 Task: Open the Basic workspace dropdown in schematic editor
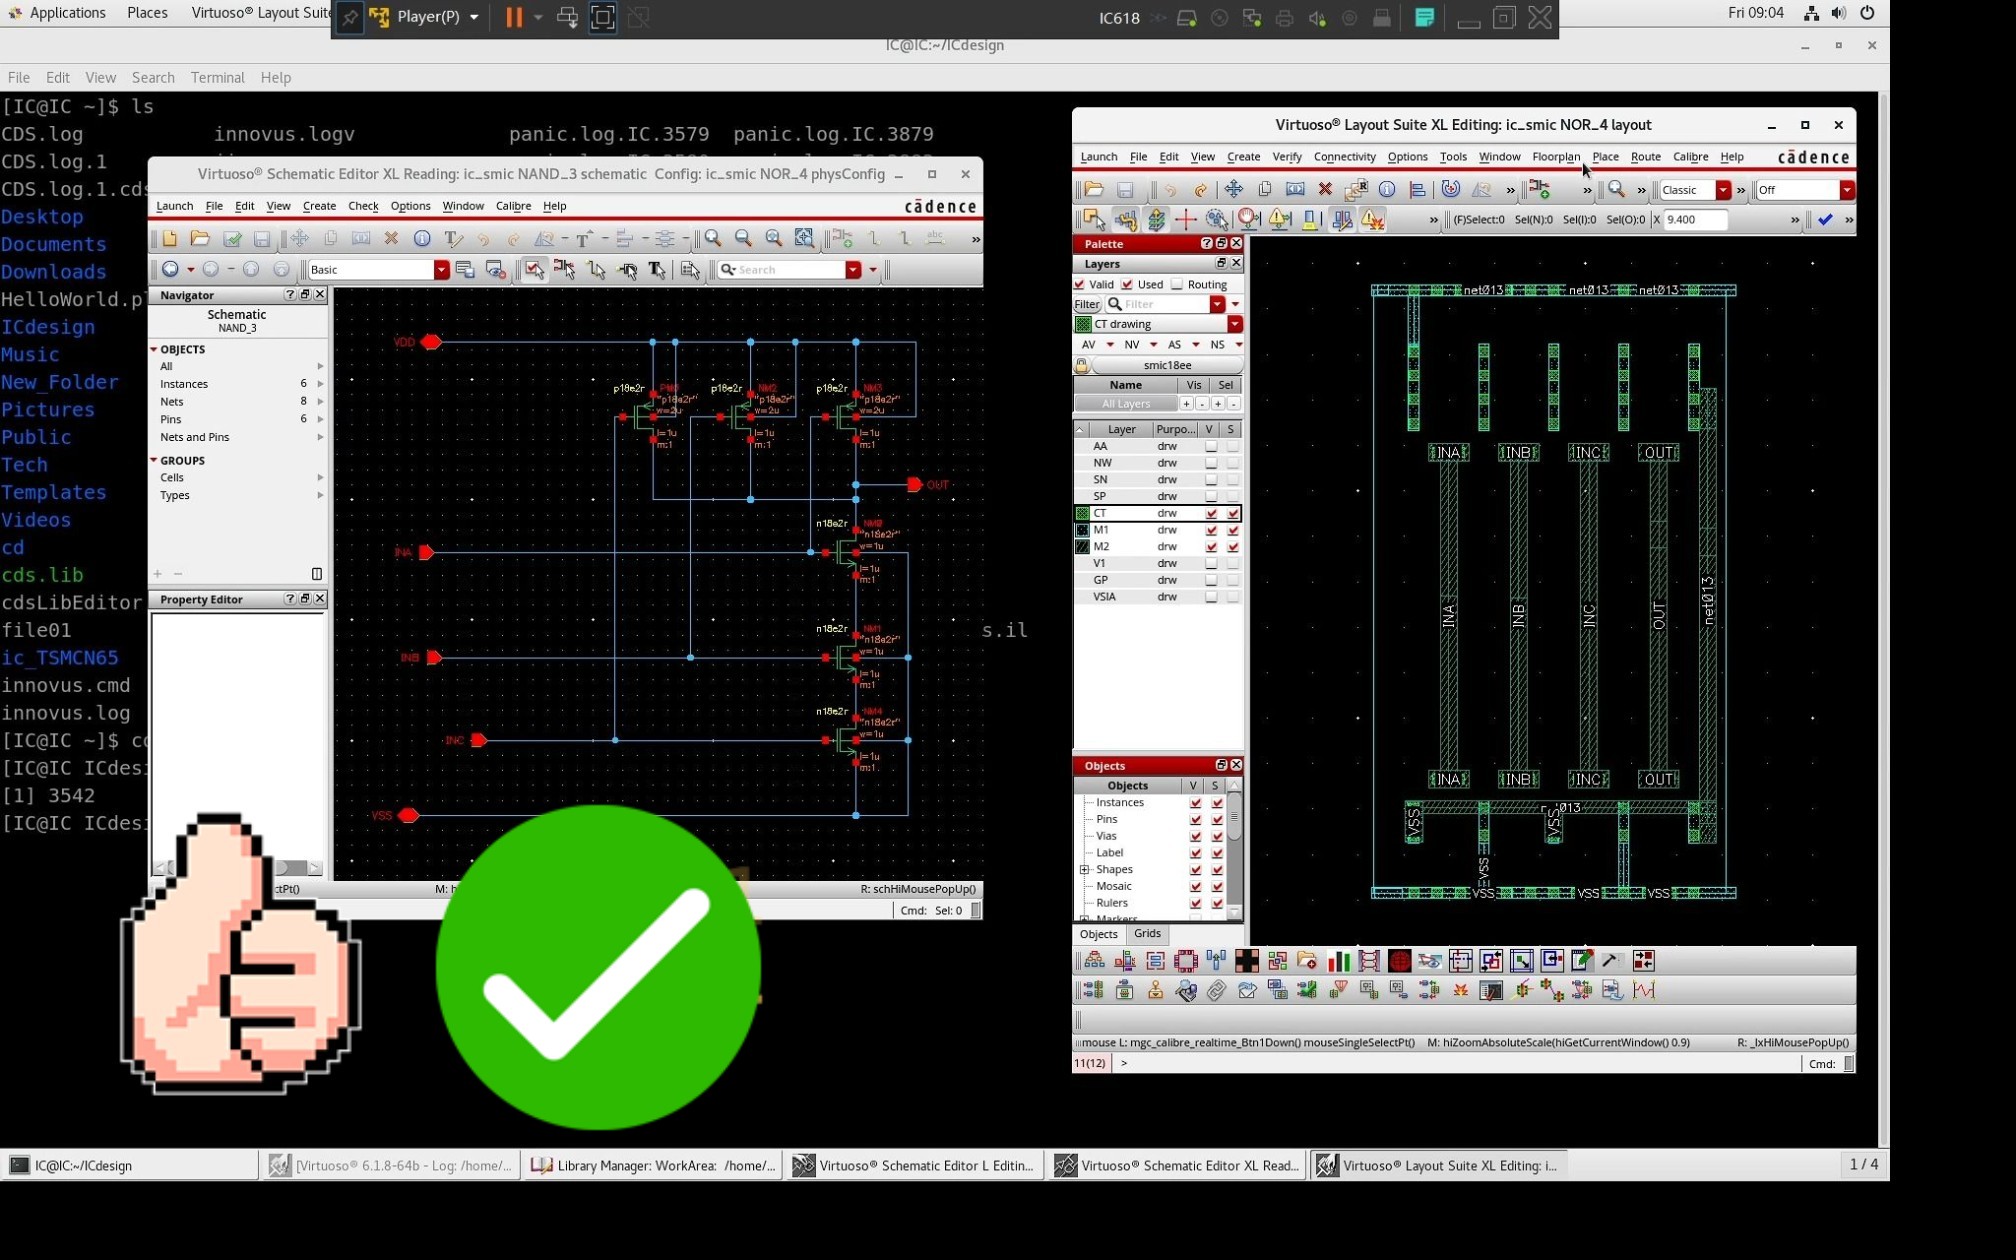441,270
